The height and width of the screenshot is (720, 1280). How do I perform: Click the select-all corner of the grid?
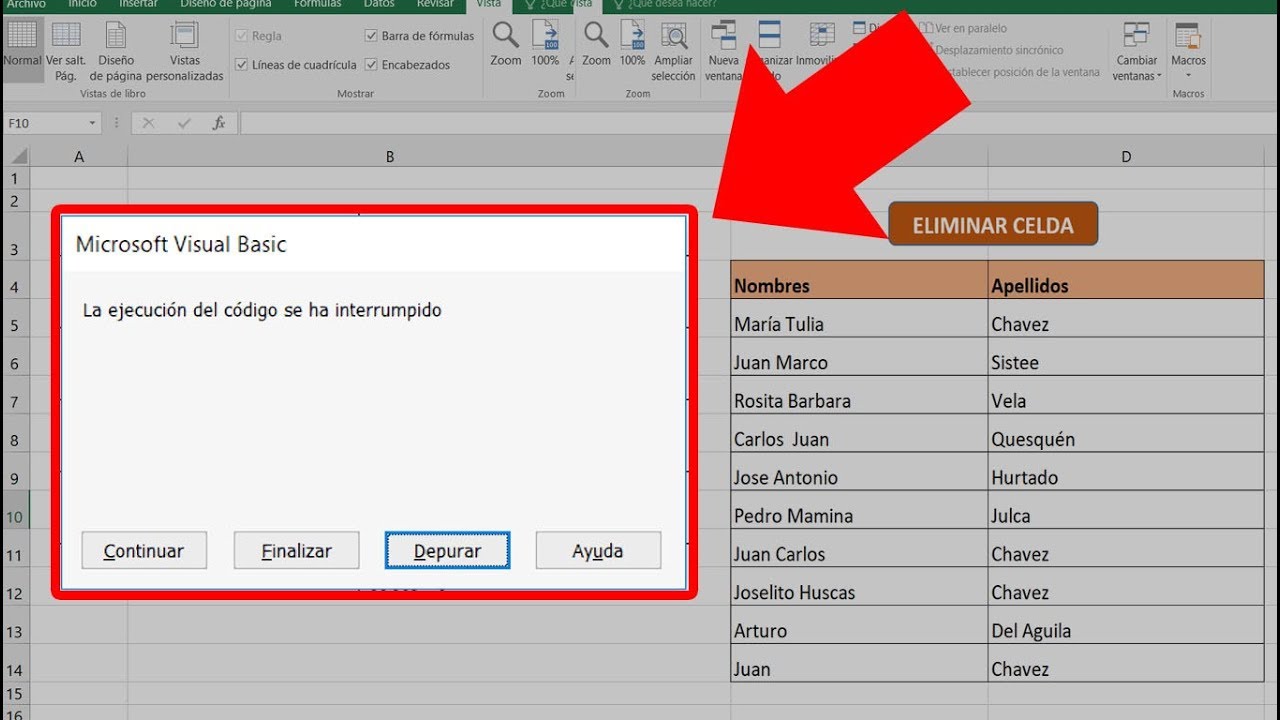[16, 157]
